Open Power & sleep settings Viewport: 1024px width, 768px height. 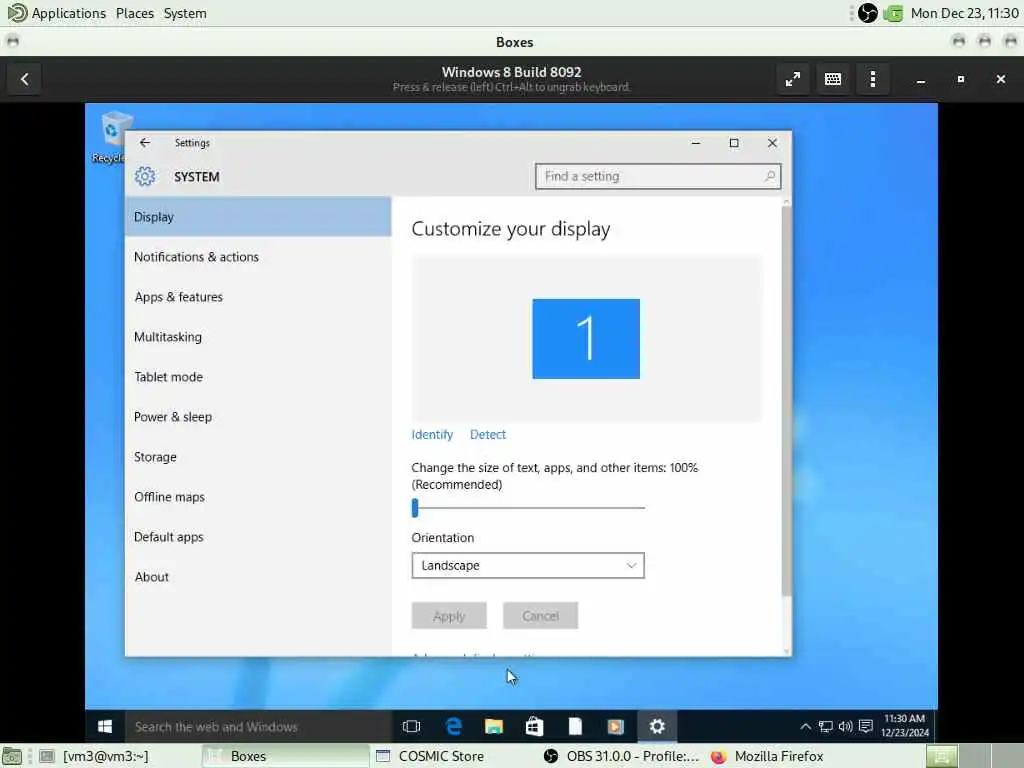258,417
